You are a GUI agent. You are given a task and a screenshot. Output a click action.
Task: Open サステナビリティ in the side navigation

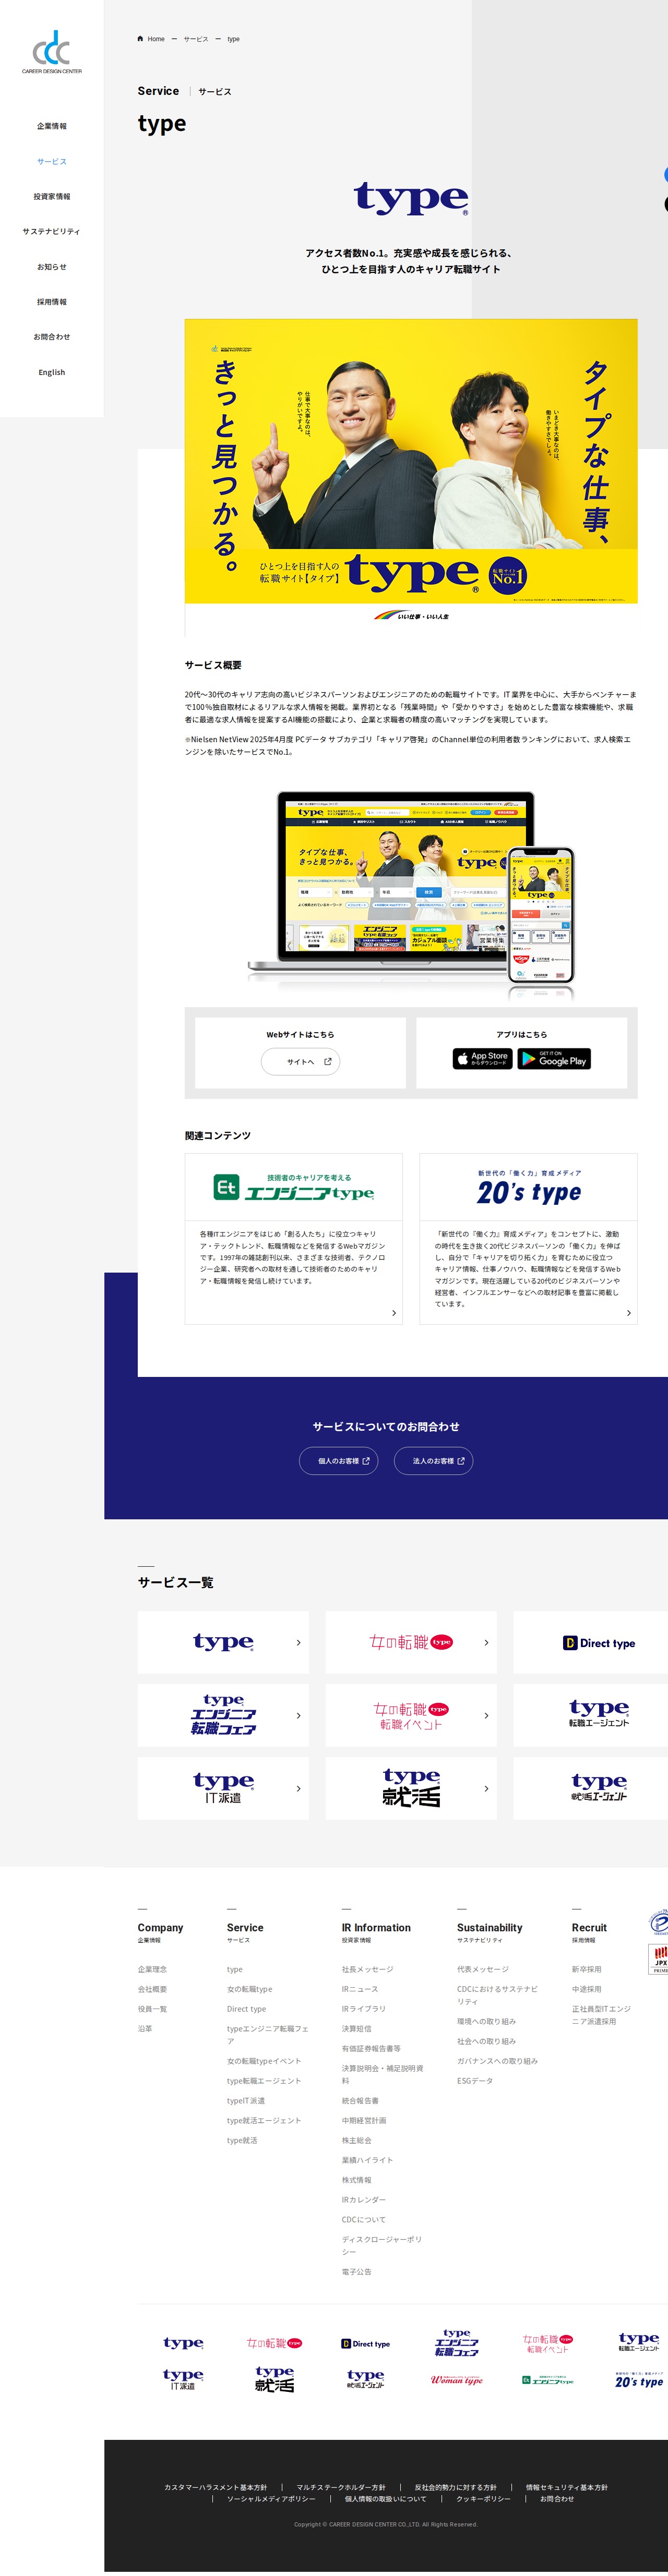pos(52,231)
